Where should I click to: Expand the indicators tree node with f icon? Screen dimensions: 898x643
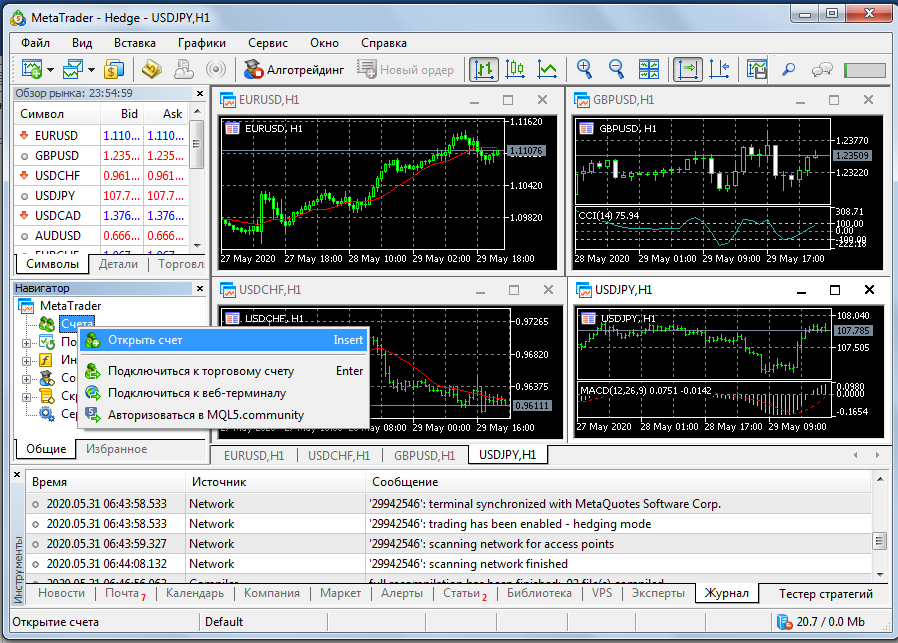[x=26, y=361]
